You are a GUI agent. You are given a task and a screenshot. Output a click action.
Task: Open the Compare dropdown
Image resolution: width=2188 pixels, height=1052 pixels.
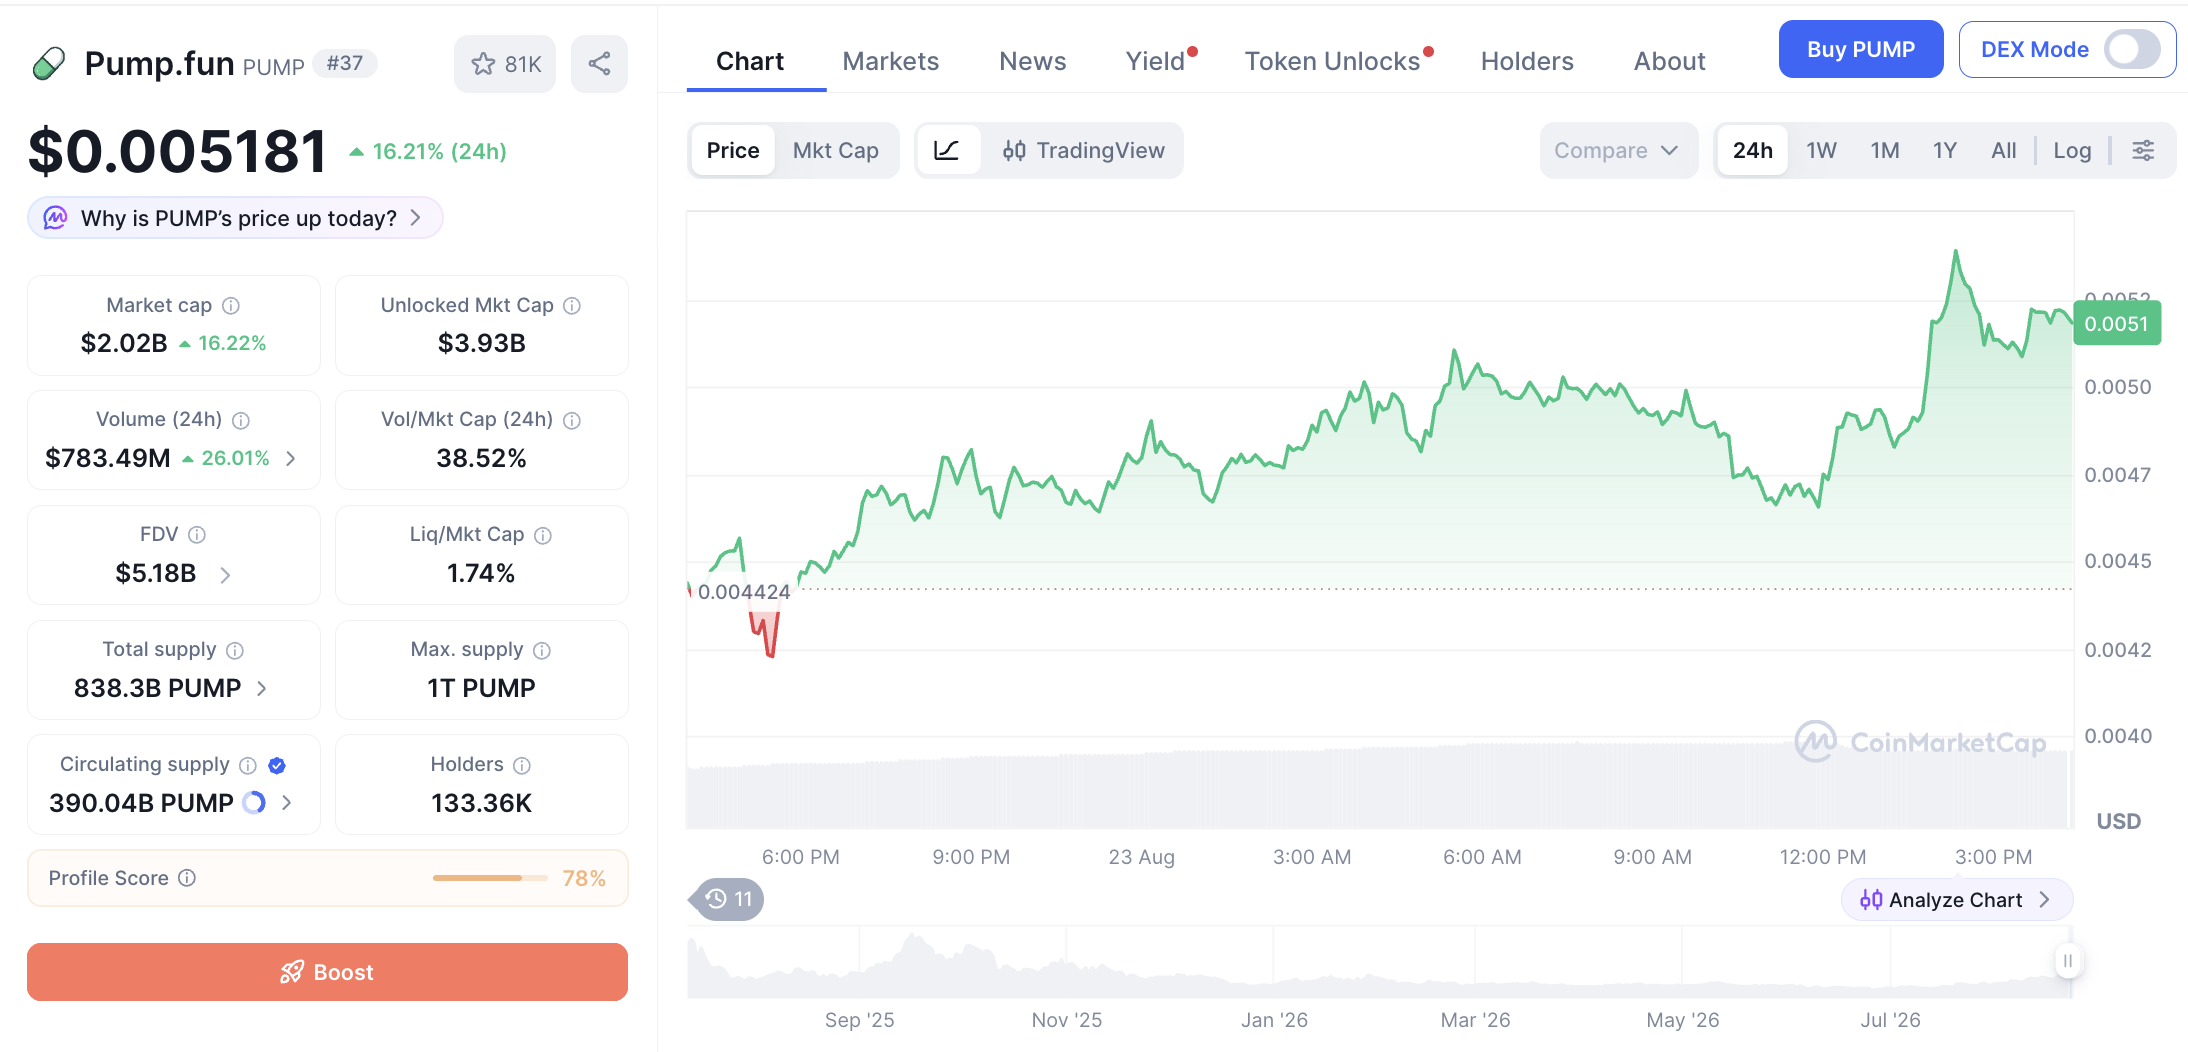1618,150
